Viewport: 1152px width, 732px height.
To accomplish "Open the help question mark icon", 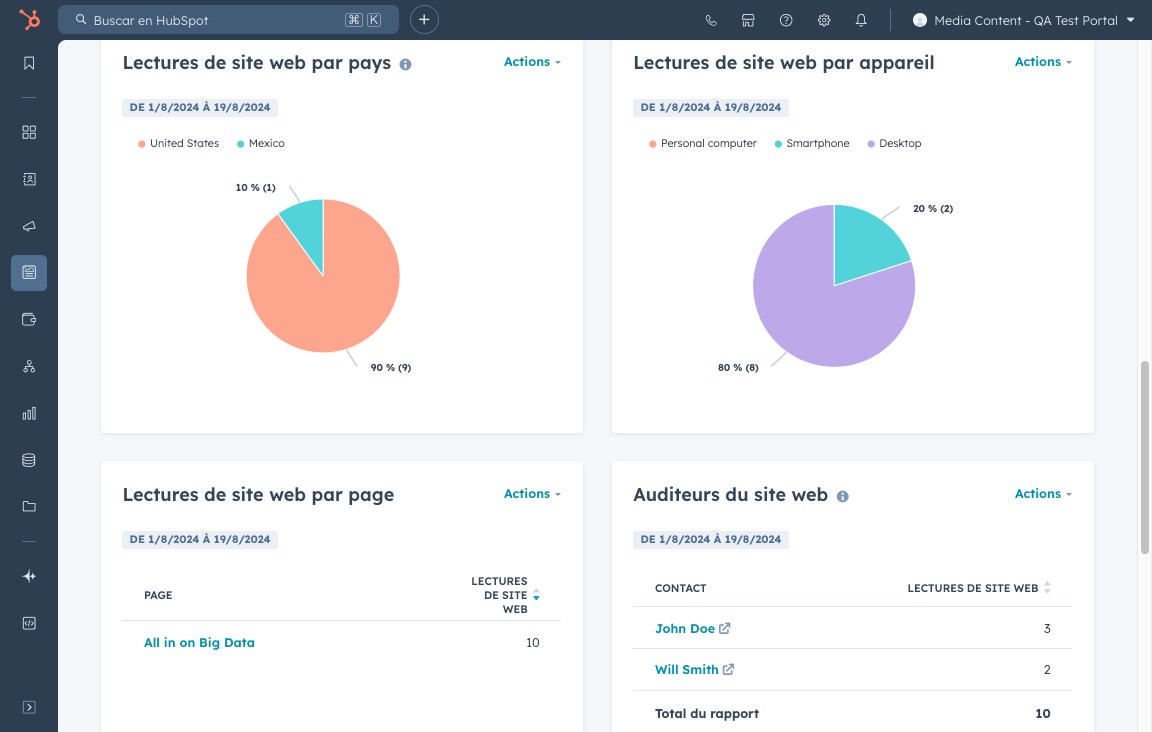I will click(786, 20).
